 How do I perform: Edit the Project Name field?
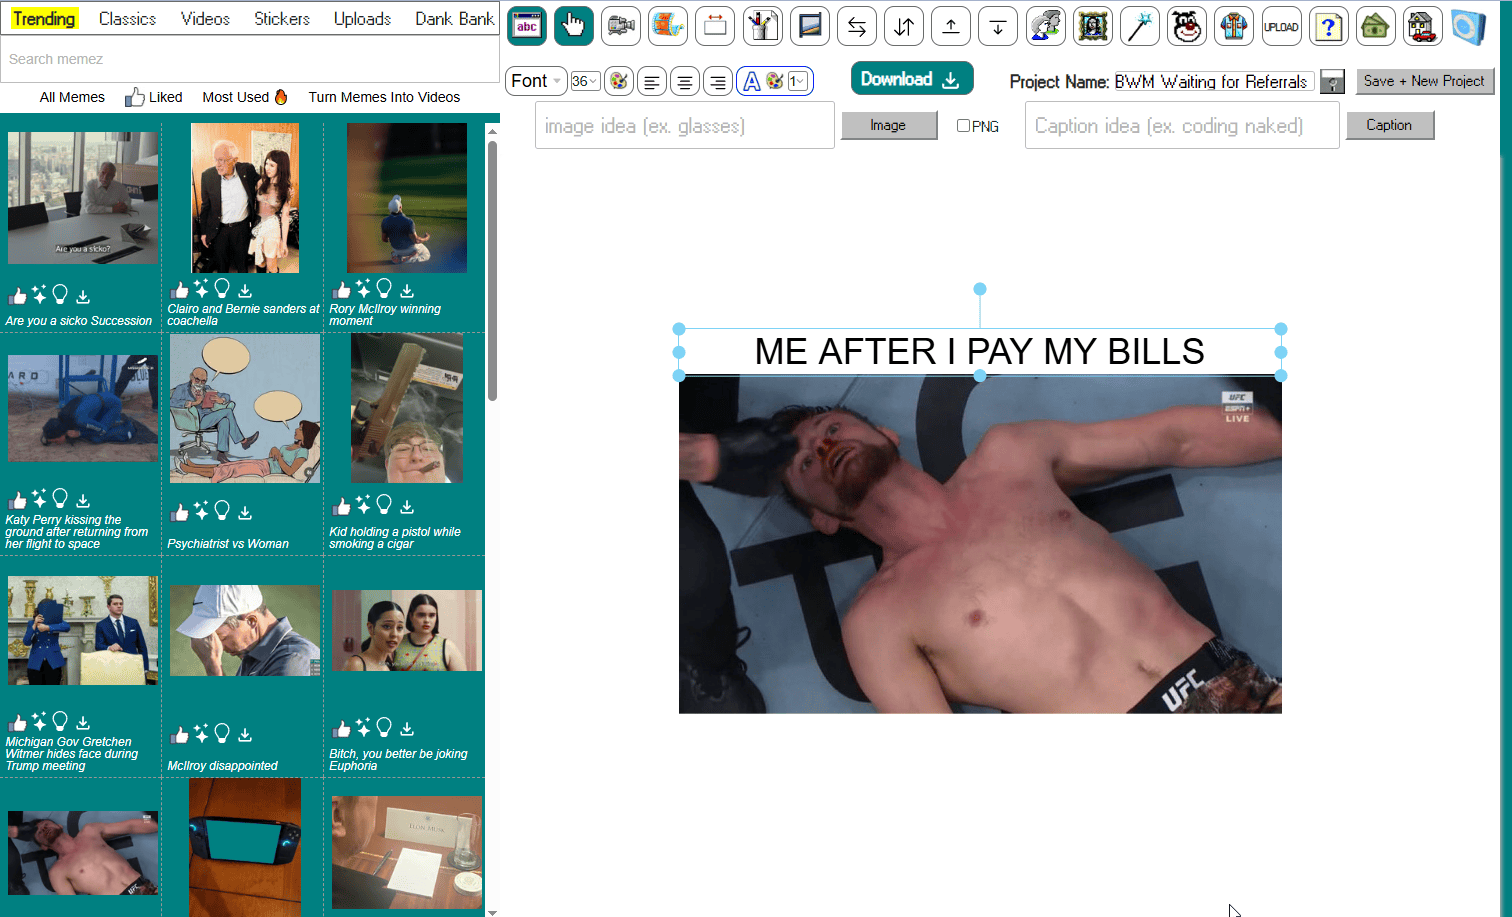[1214, 82]
